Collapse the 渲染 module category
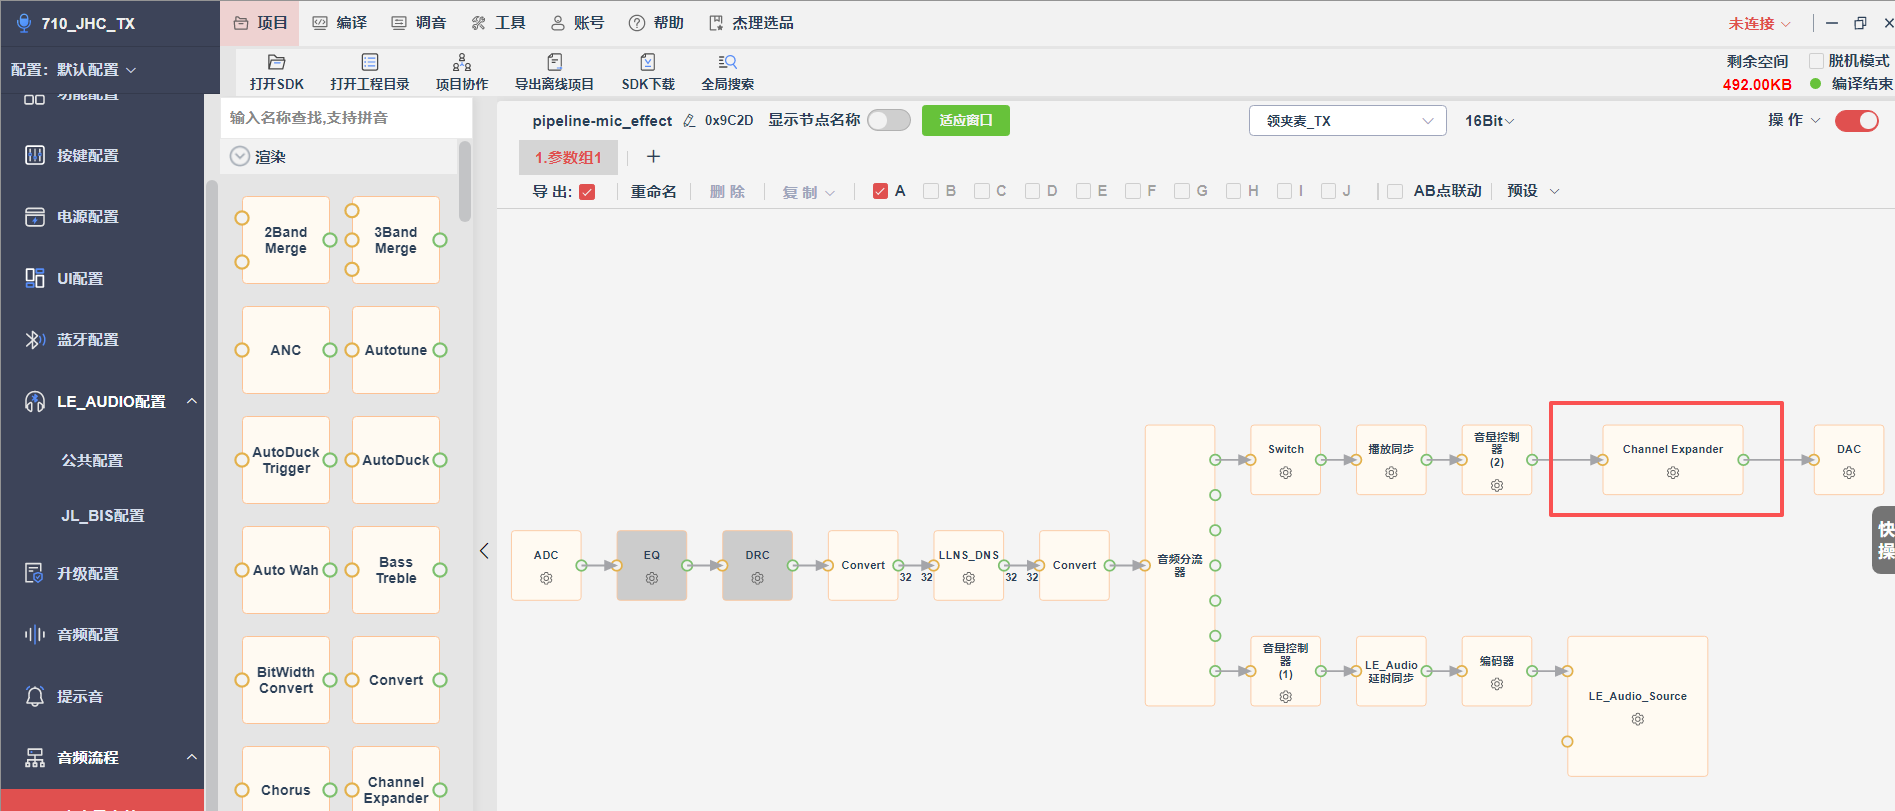Screen dimensions: 1895x811 [240, 157]
